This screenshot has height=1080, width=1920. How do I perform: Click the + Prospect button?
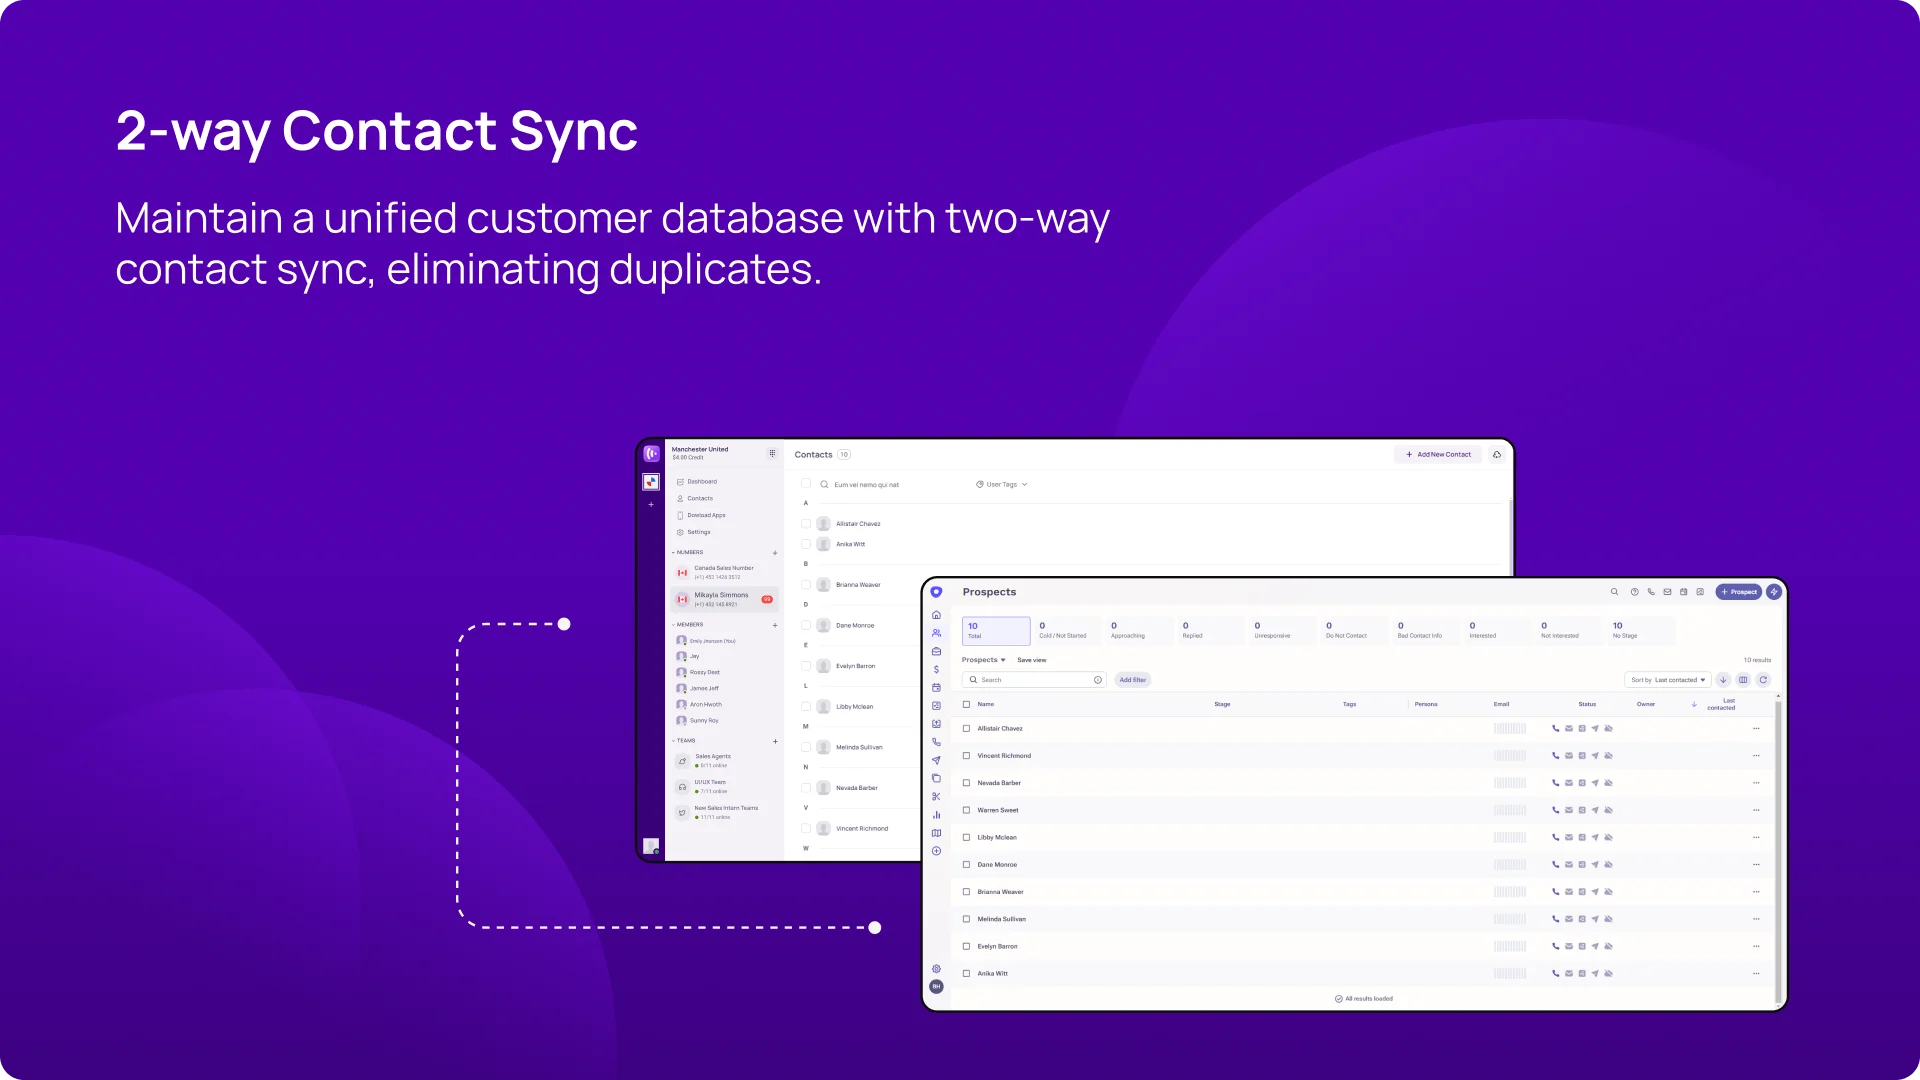tap(1739, 592)
